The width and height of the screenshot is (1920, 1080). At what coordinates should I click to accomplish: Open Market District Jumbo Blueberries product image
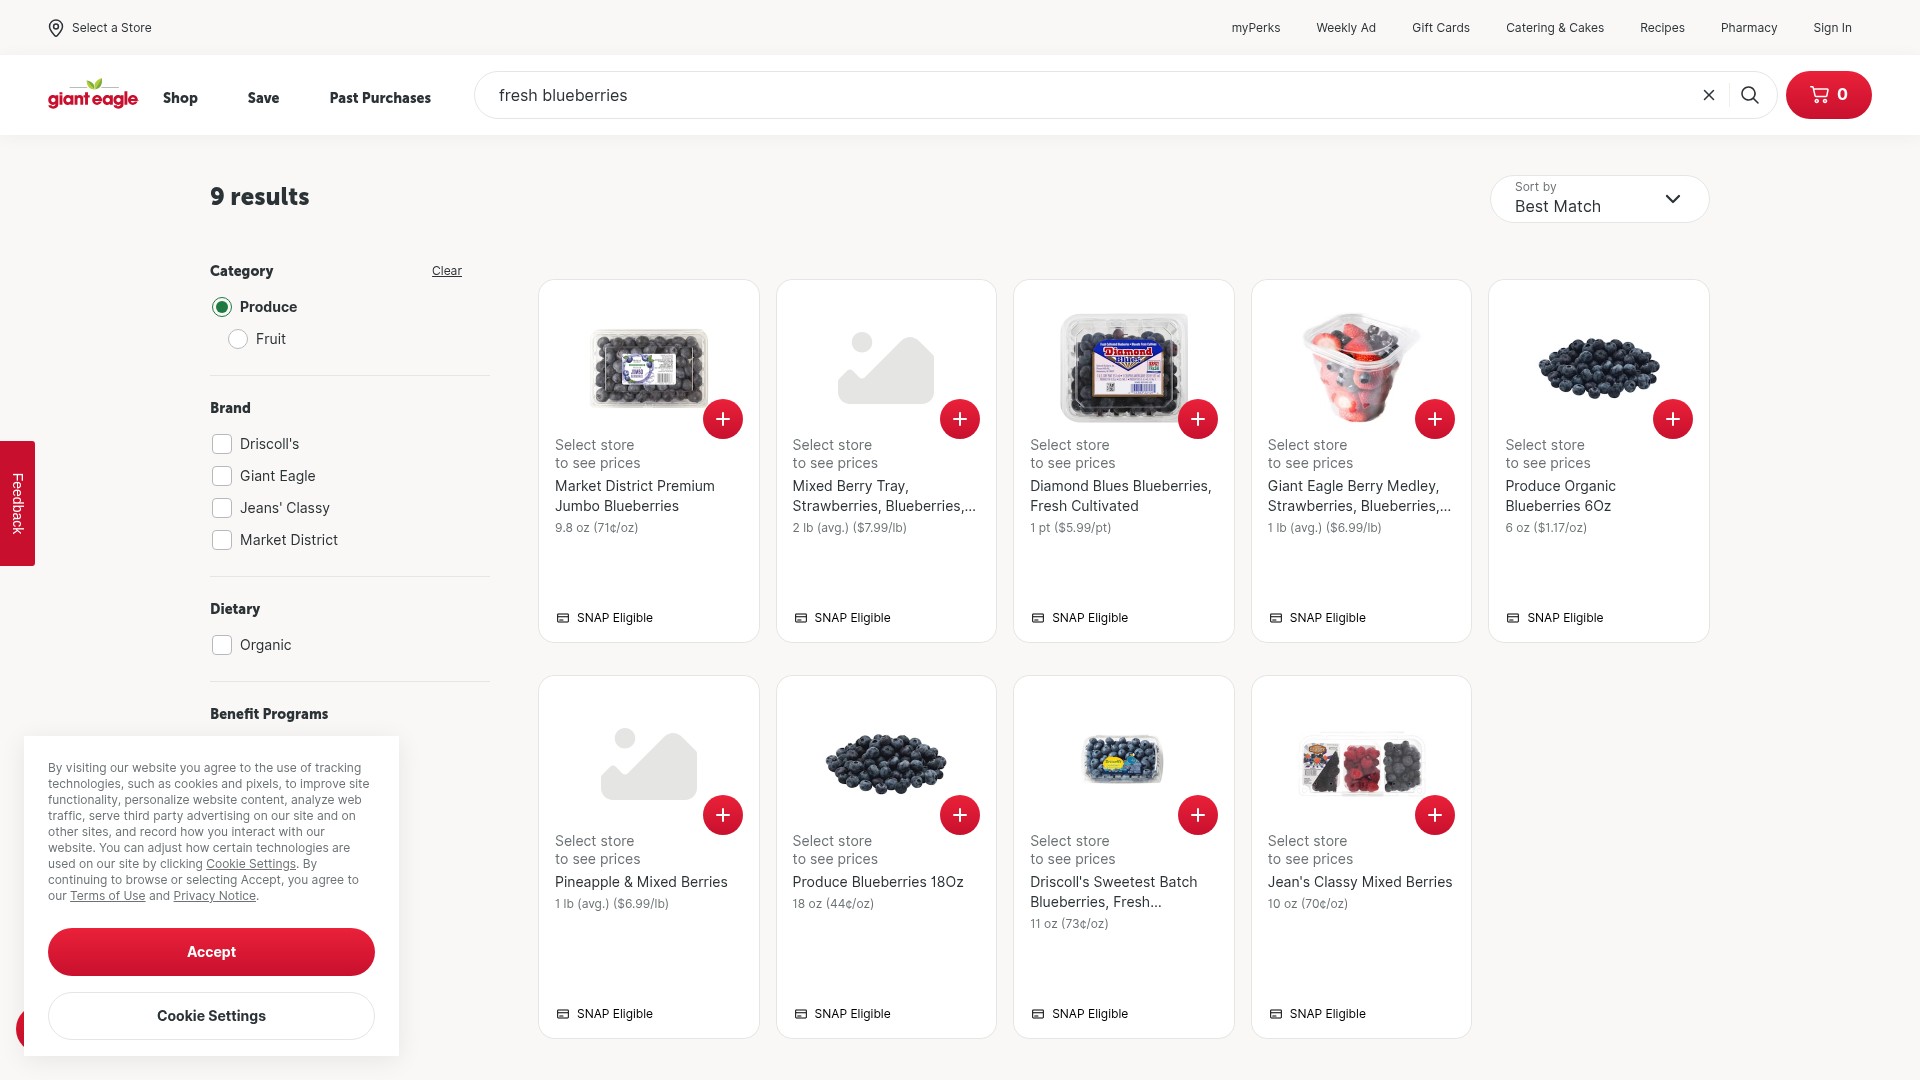[649, 368]
